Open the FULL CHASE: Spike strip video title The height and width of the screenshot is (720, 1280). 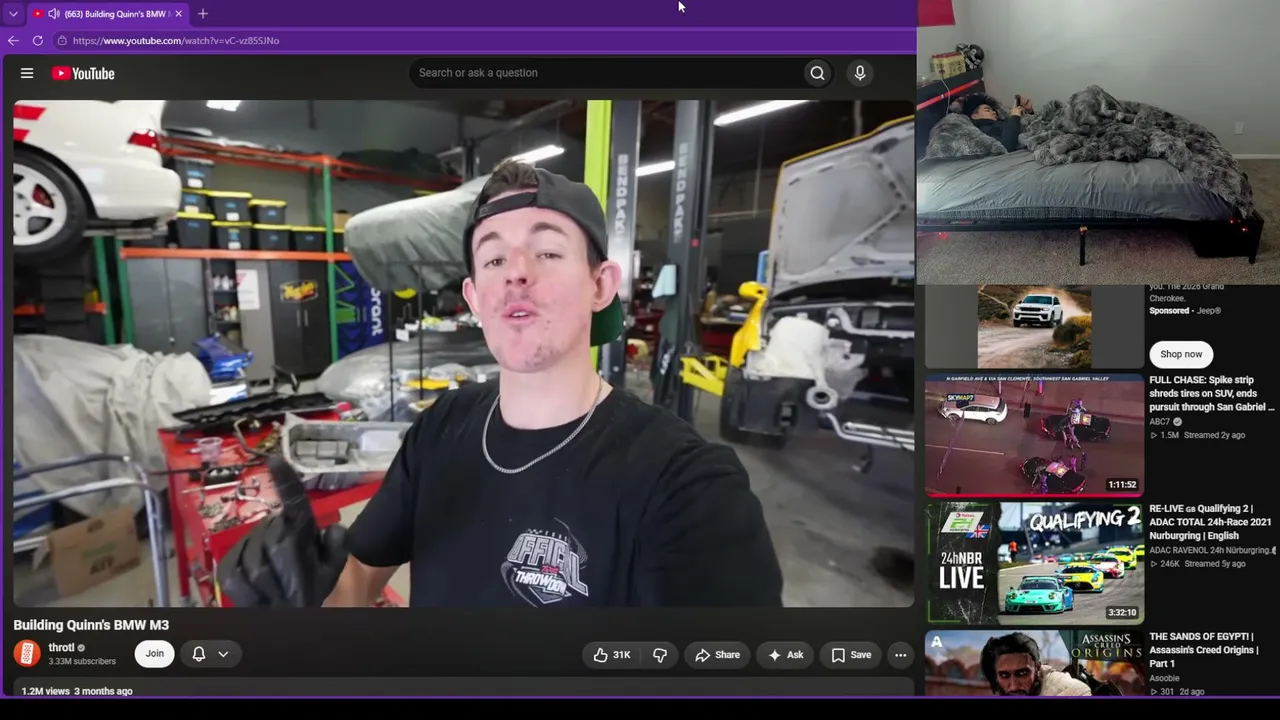click(1212, 394)
